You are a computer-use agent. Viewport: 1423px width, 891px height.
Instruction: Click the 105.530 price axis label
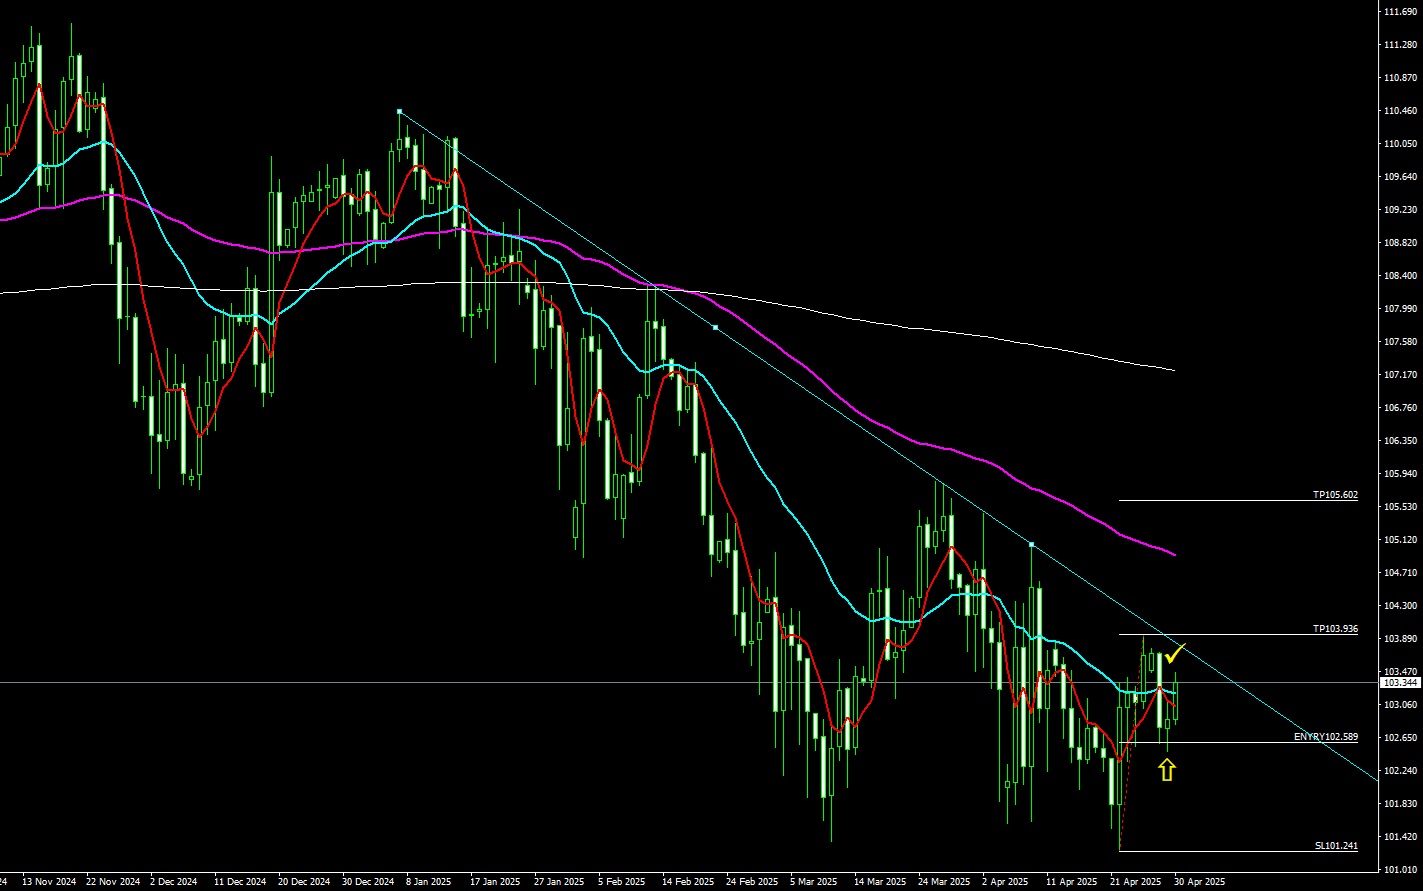point(1401,507)
